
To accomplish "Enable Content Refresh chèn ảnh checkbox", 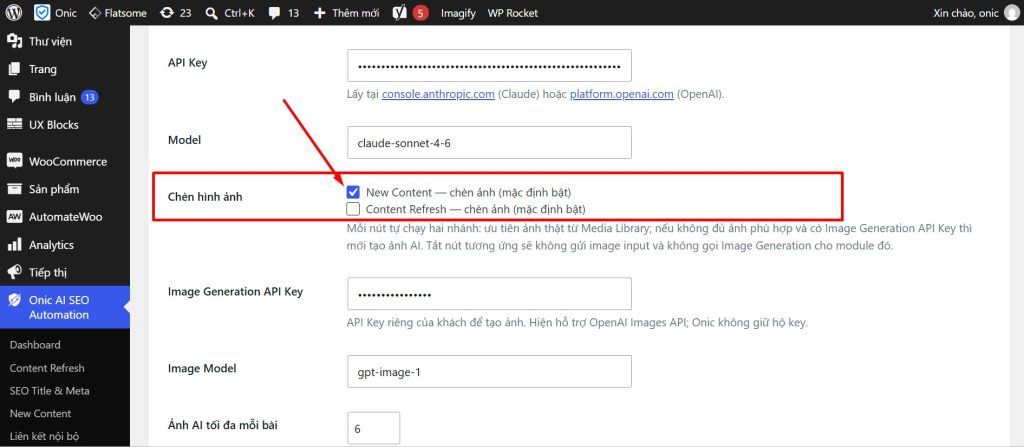I will 353,209.
